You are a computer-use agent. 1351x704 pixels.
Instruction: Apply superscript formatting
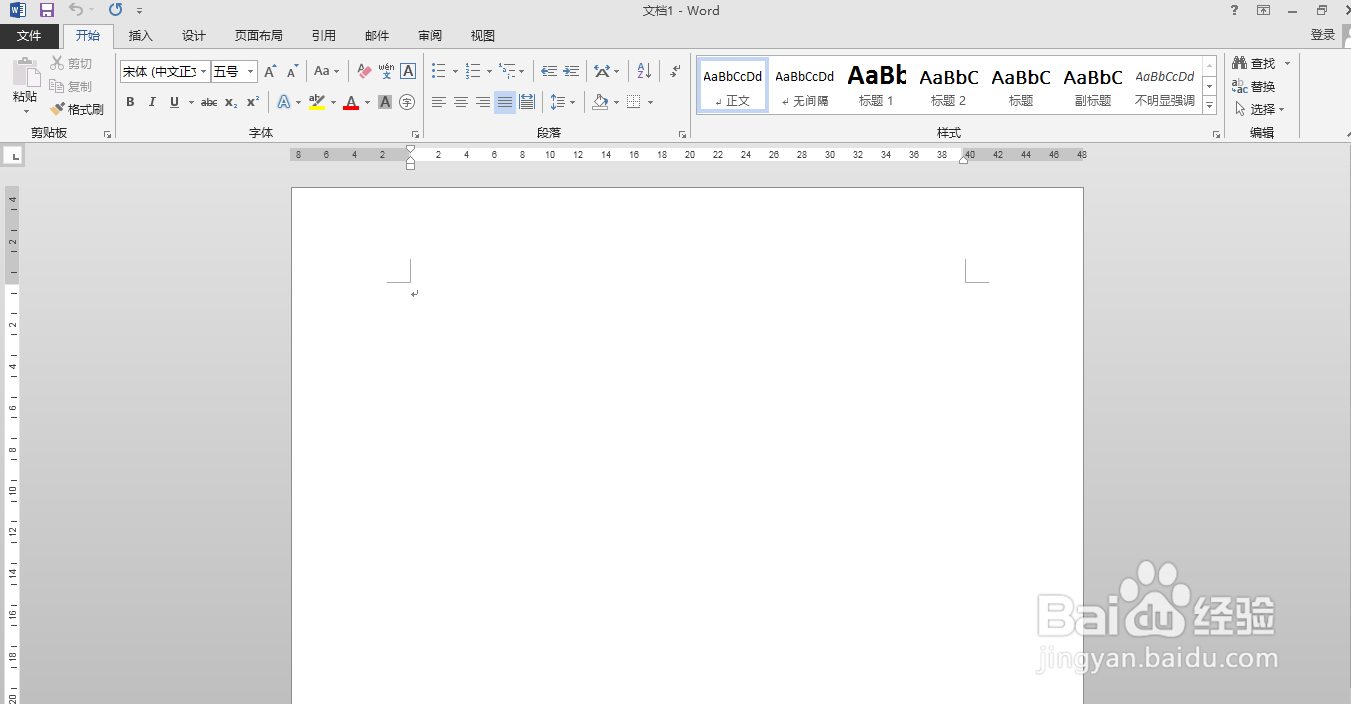click(x=253, y=102)
